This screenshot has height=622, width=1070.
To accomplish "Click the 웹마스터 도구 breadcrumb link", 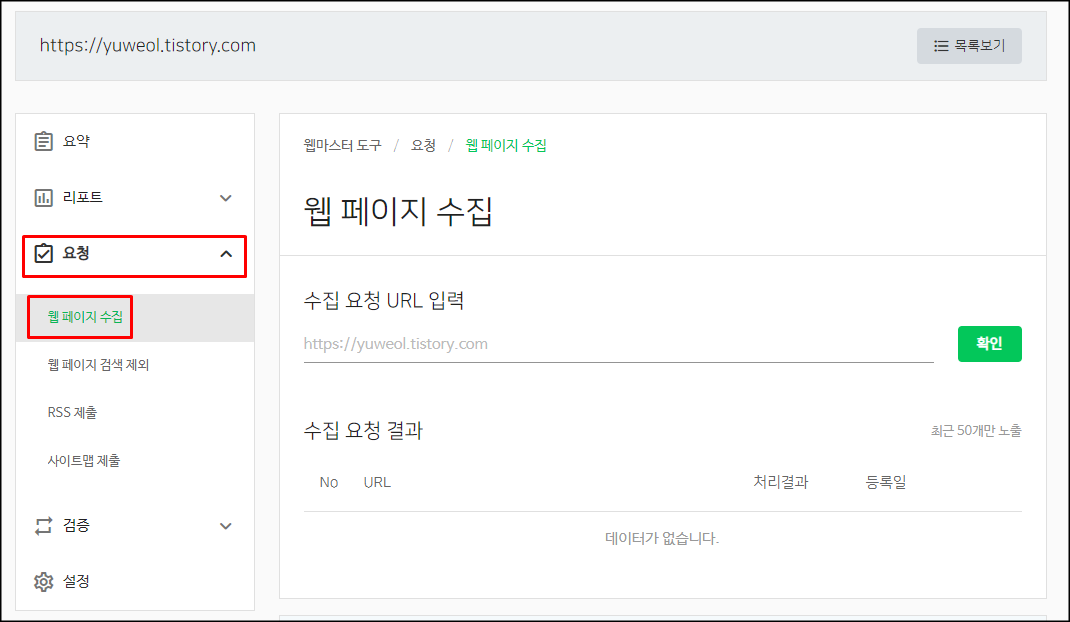I will tap(343, 145).
